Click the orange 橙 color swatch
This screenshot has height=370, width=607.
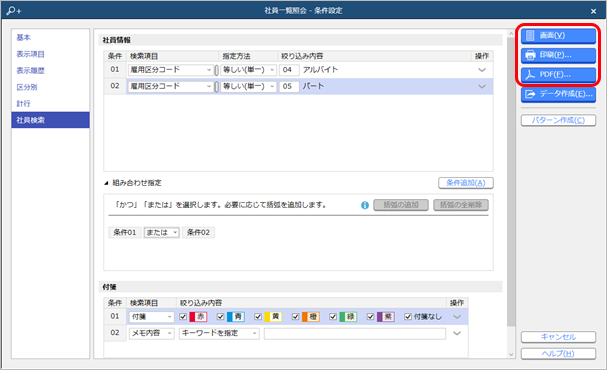(x=311, y=317)
